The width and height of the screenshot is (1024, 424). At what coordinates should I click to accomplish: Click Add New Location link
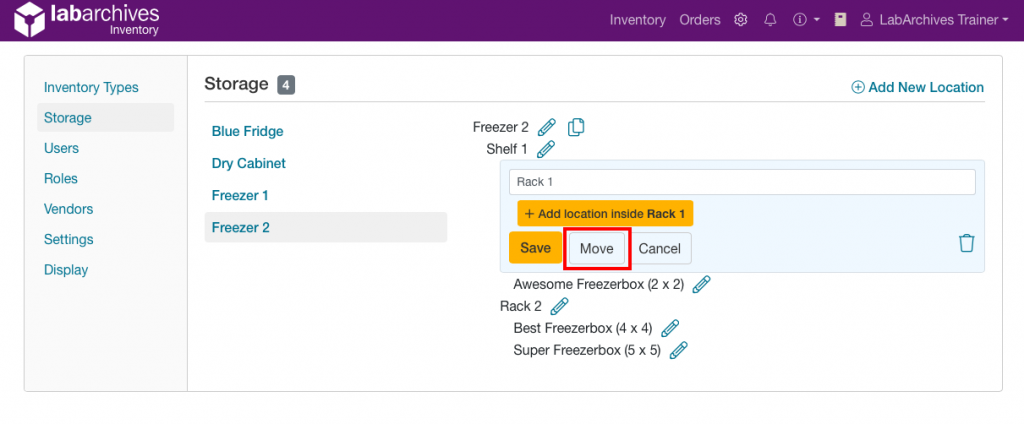click(x=917, y=87)
